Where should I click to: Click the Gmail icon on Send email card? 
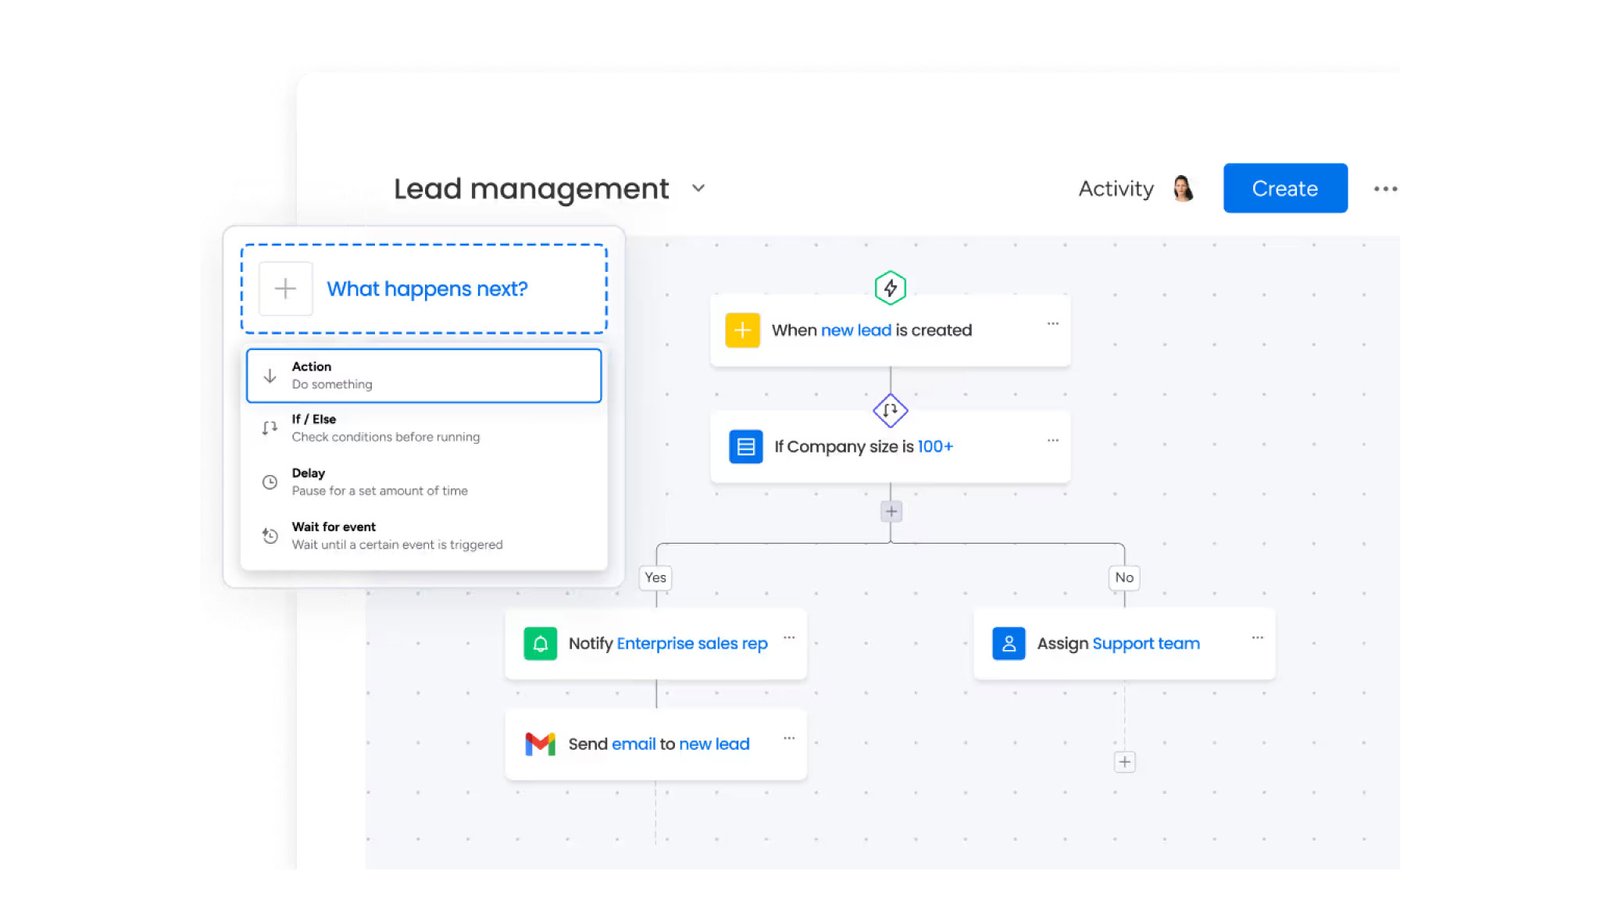pos(540,744)
